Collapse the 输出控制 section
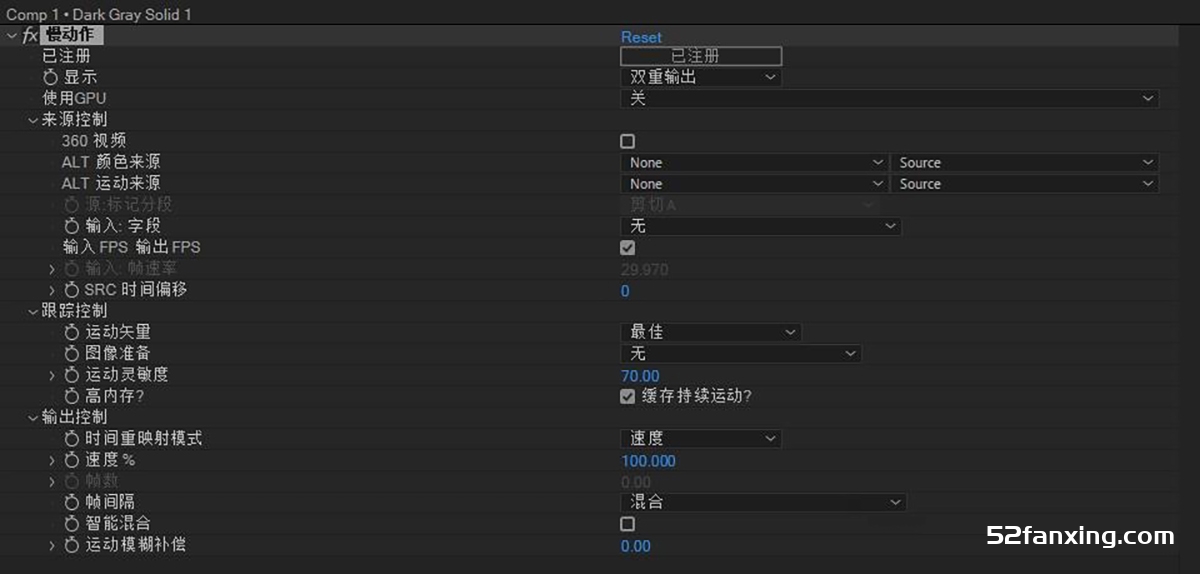This screenshot has height=574, width=1200. [33, 417]
